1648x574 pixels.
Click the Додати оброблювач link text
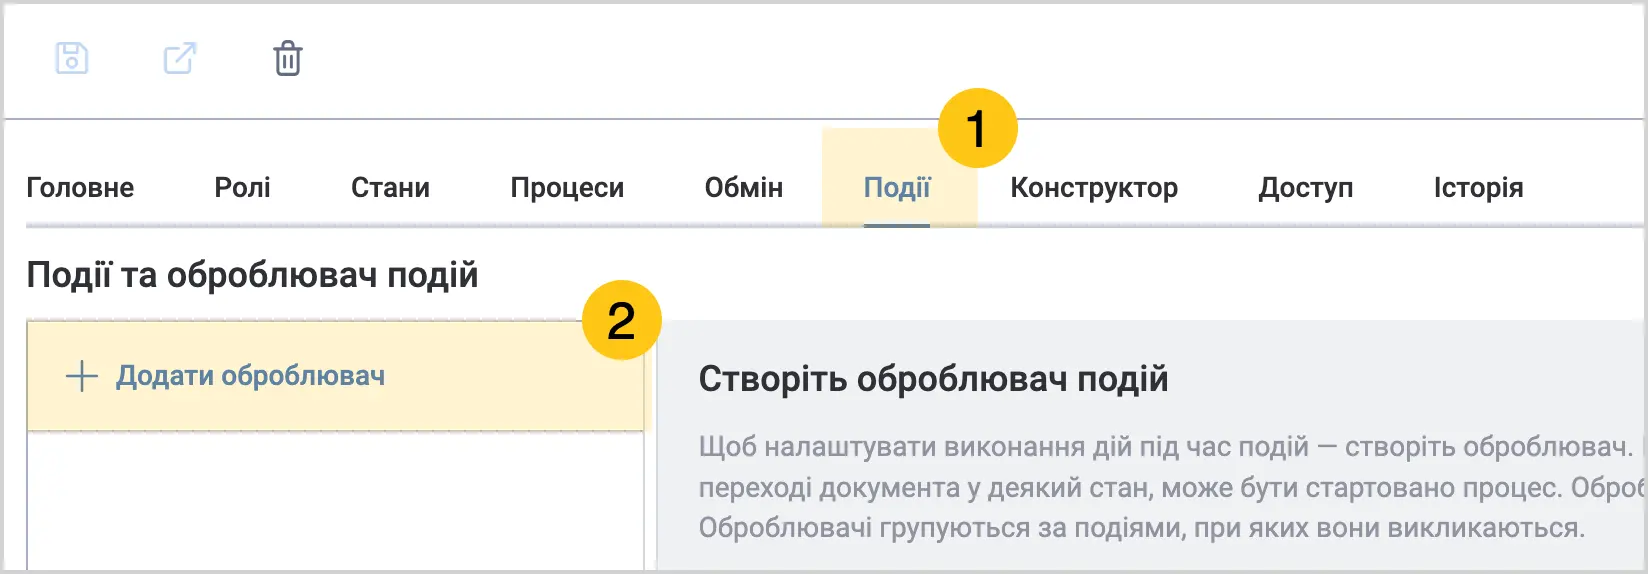pos(250,376)
